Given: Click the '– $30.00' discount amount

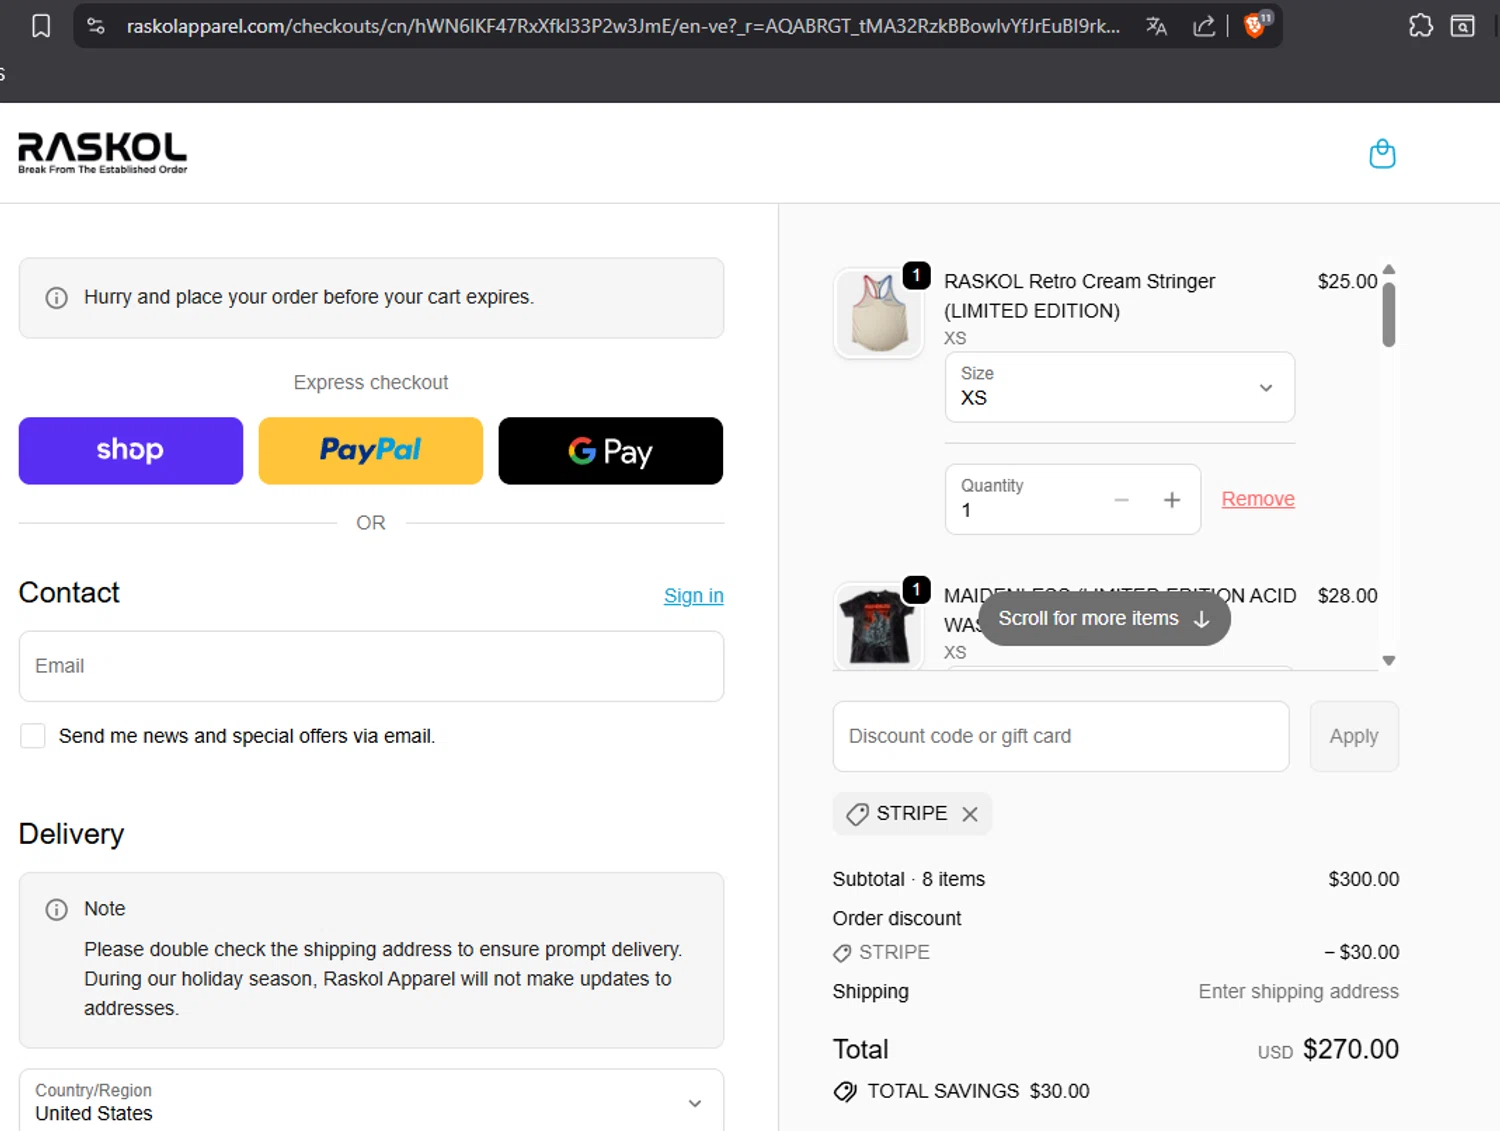Looking at the screenshot, I should [1362, 953].
